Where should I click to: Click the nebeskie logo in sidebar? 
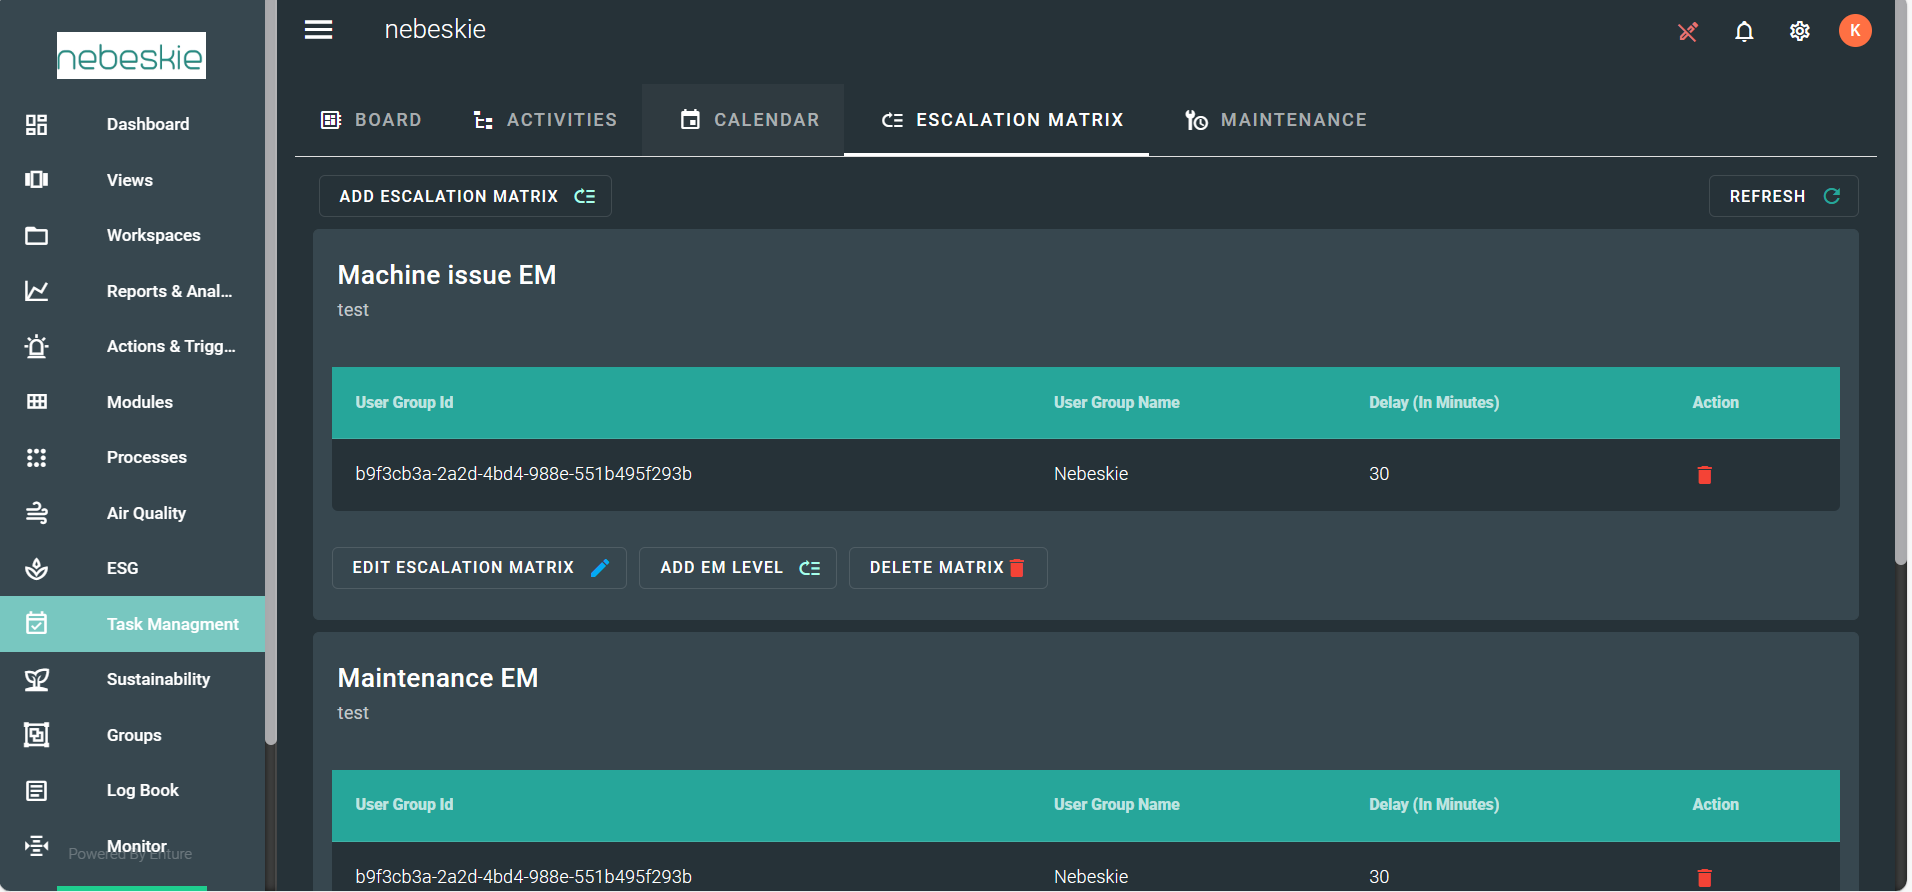click(131, 56)
